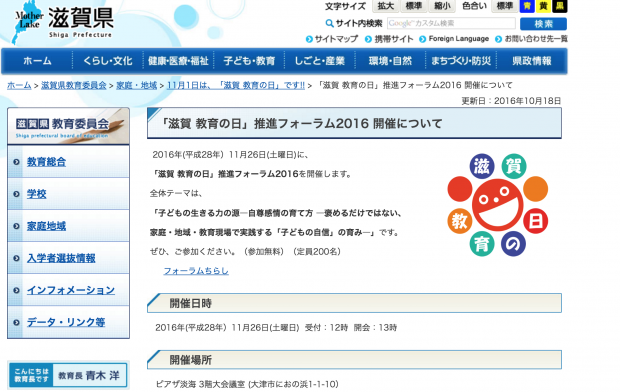This screenshot has width=620, height=392.
Task: Click 滋賀県教育委員会 breadcrumb link
Action: coord(74,85)
